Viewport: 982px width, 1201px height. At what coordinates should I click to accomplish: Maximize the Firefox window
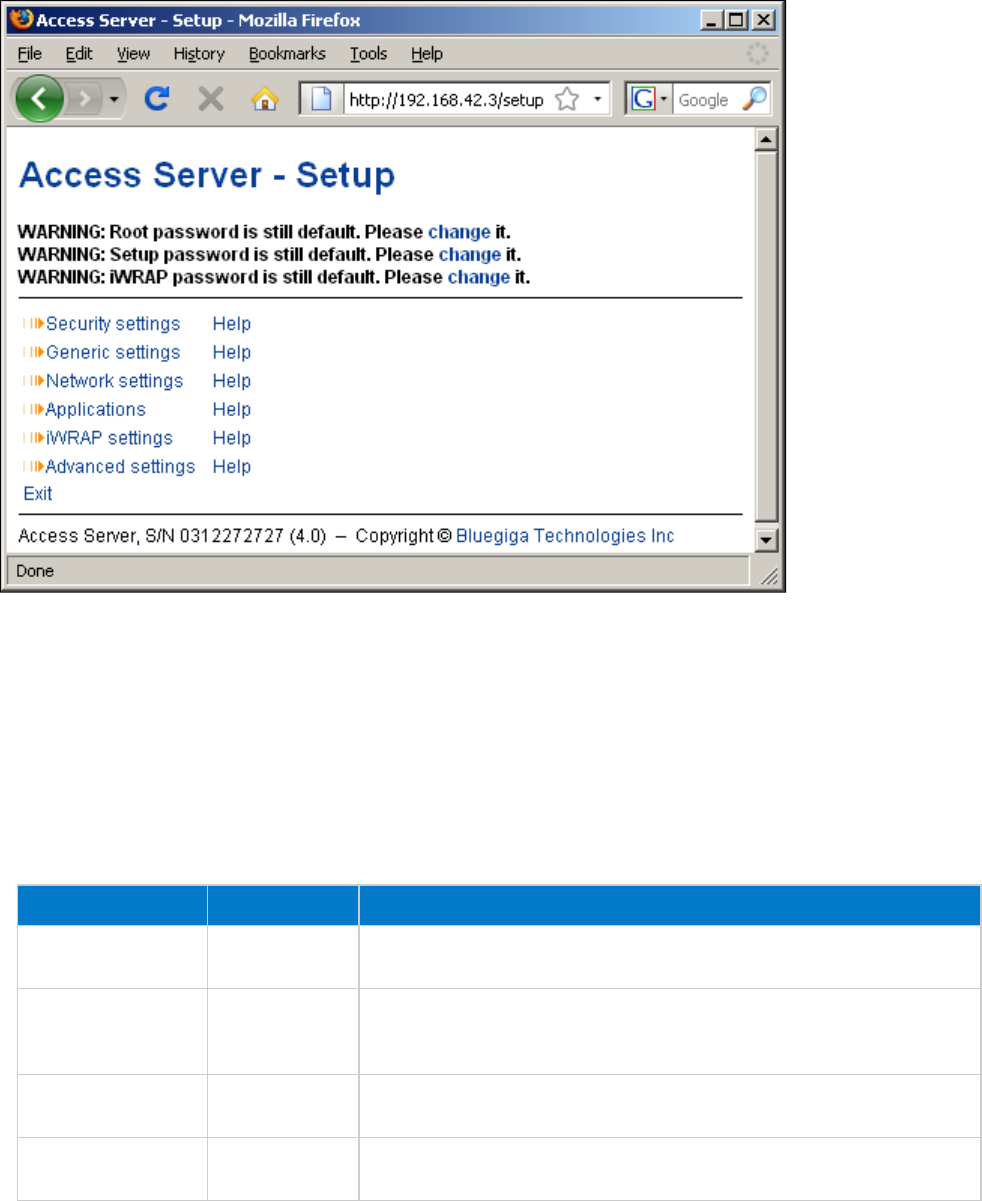click(736, 20)
